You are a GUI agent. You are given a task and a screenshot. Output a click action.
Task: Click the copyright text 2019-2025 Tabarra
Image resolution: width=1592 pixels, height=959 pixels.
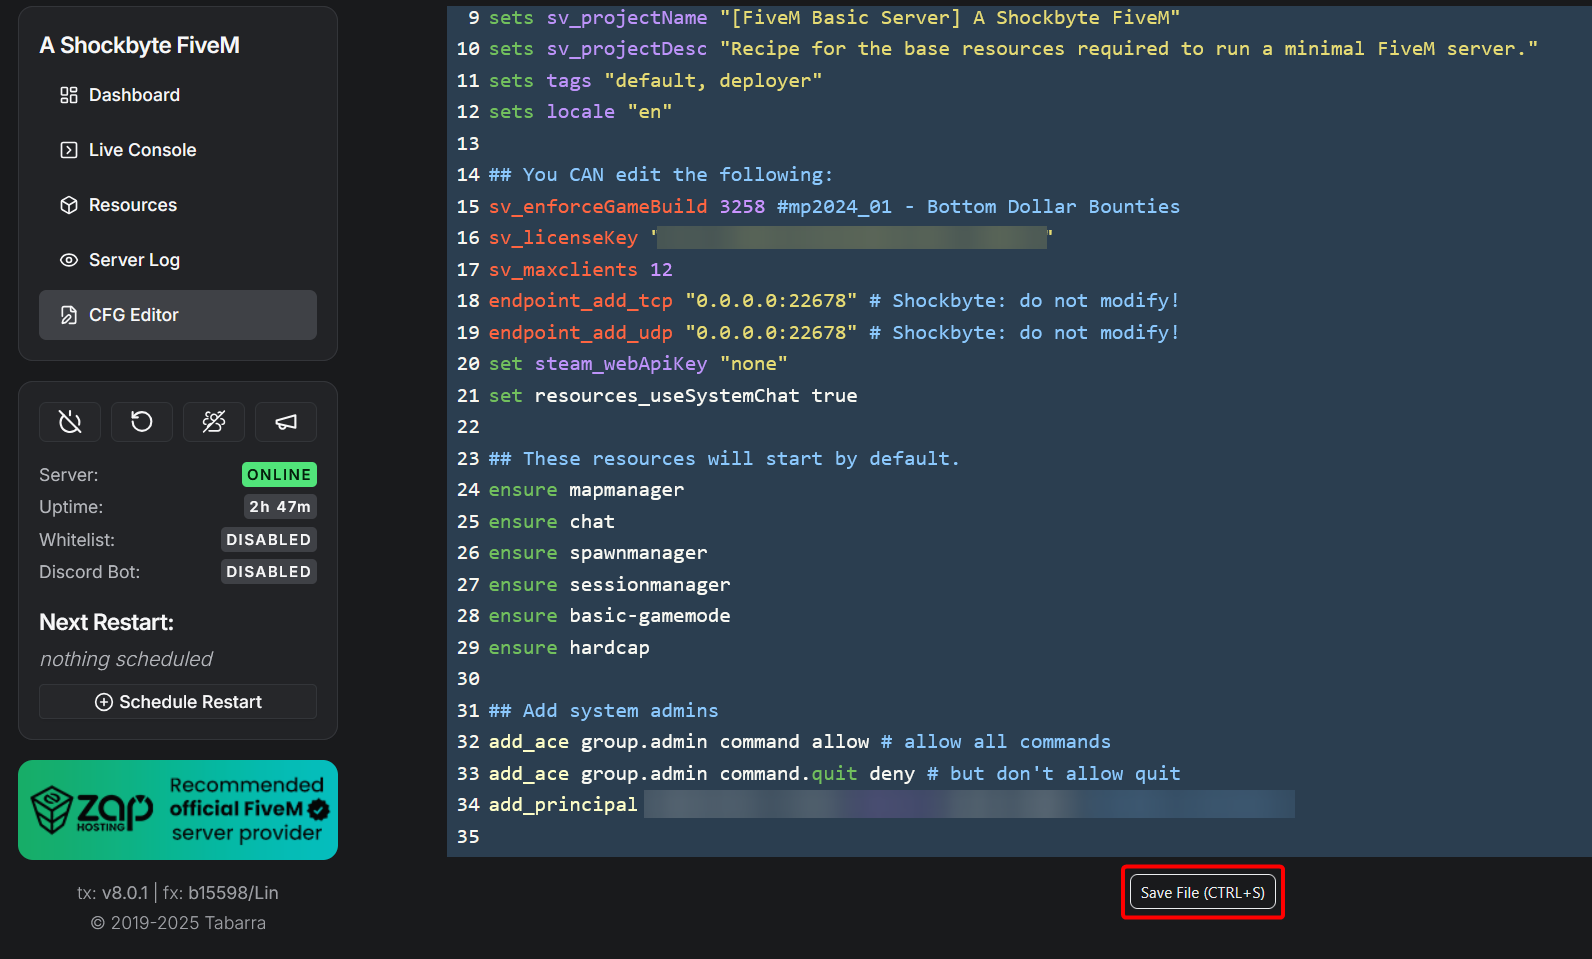tap(178, 923)
